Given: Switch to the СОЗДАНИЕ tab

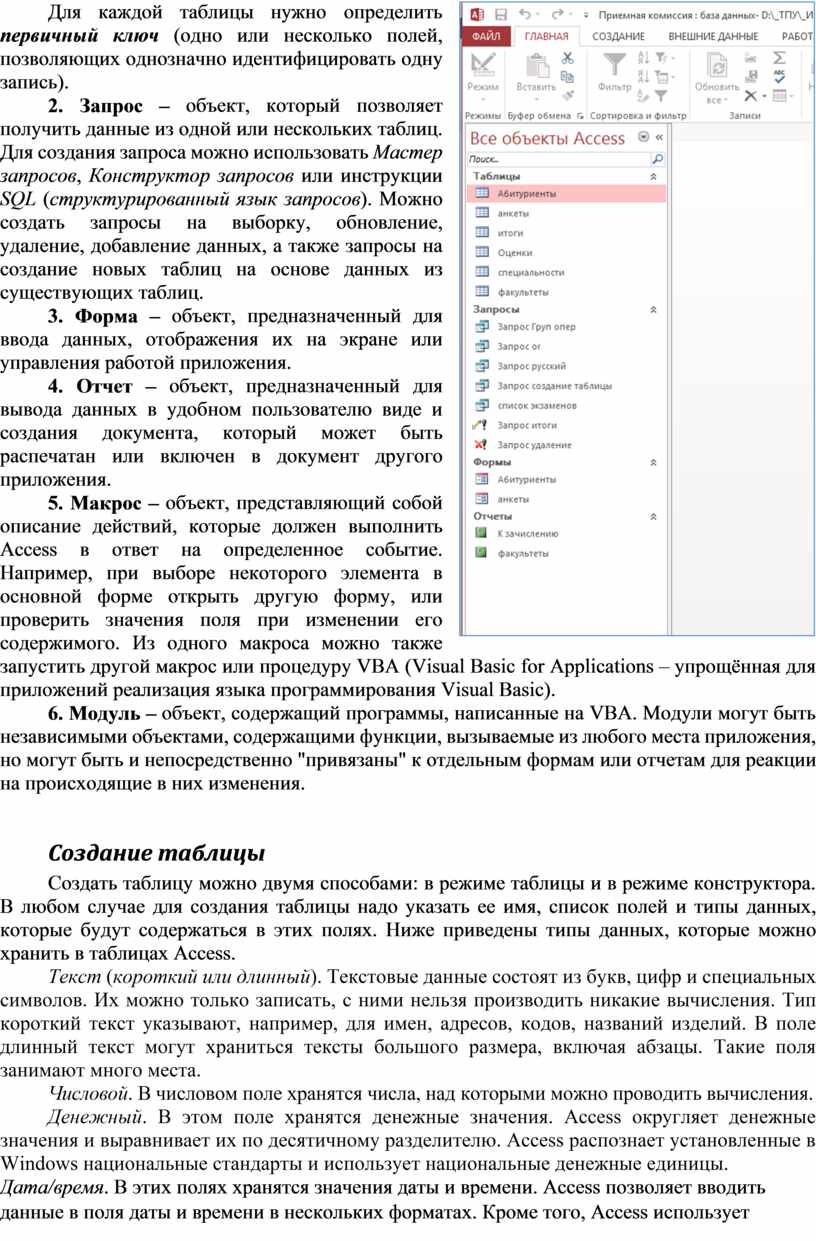Looking at the screenshot, I should (x=618, y=36).
